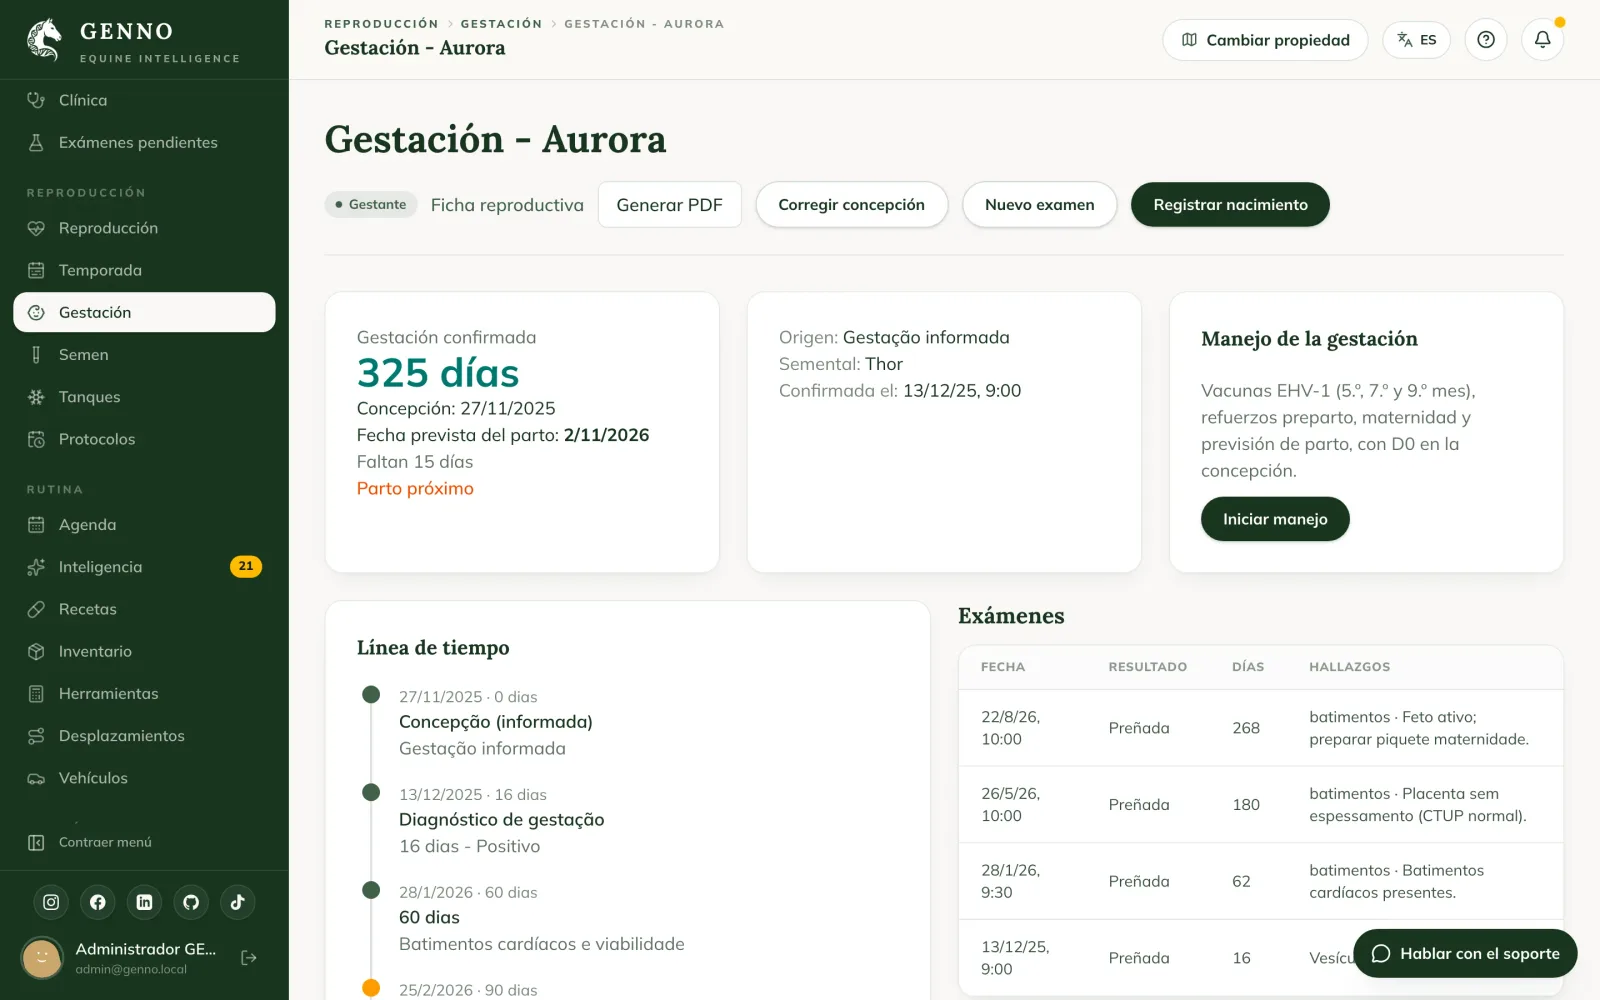Click the FECHA column header

click(x=1003, y=667)
